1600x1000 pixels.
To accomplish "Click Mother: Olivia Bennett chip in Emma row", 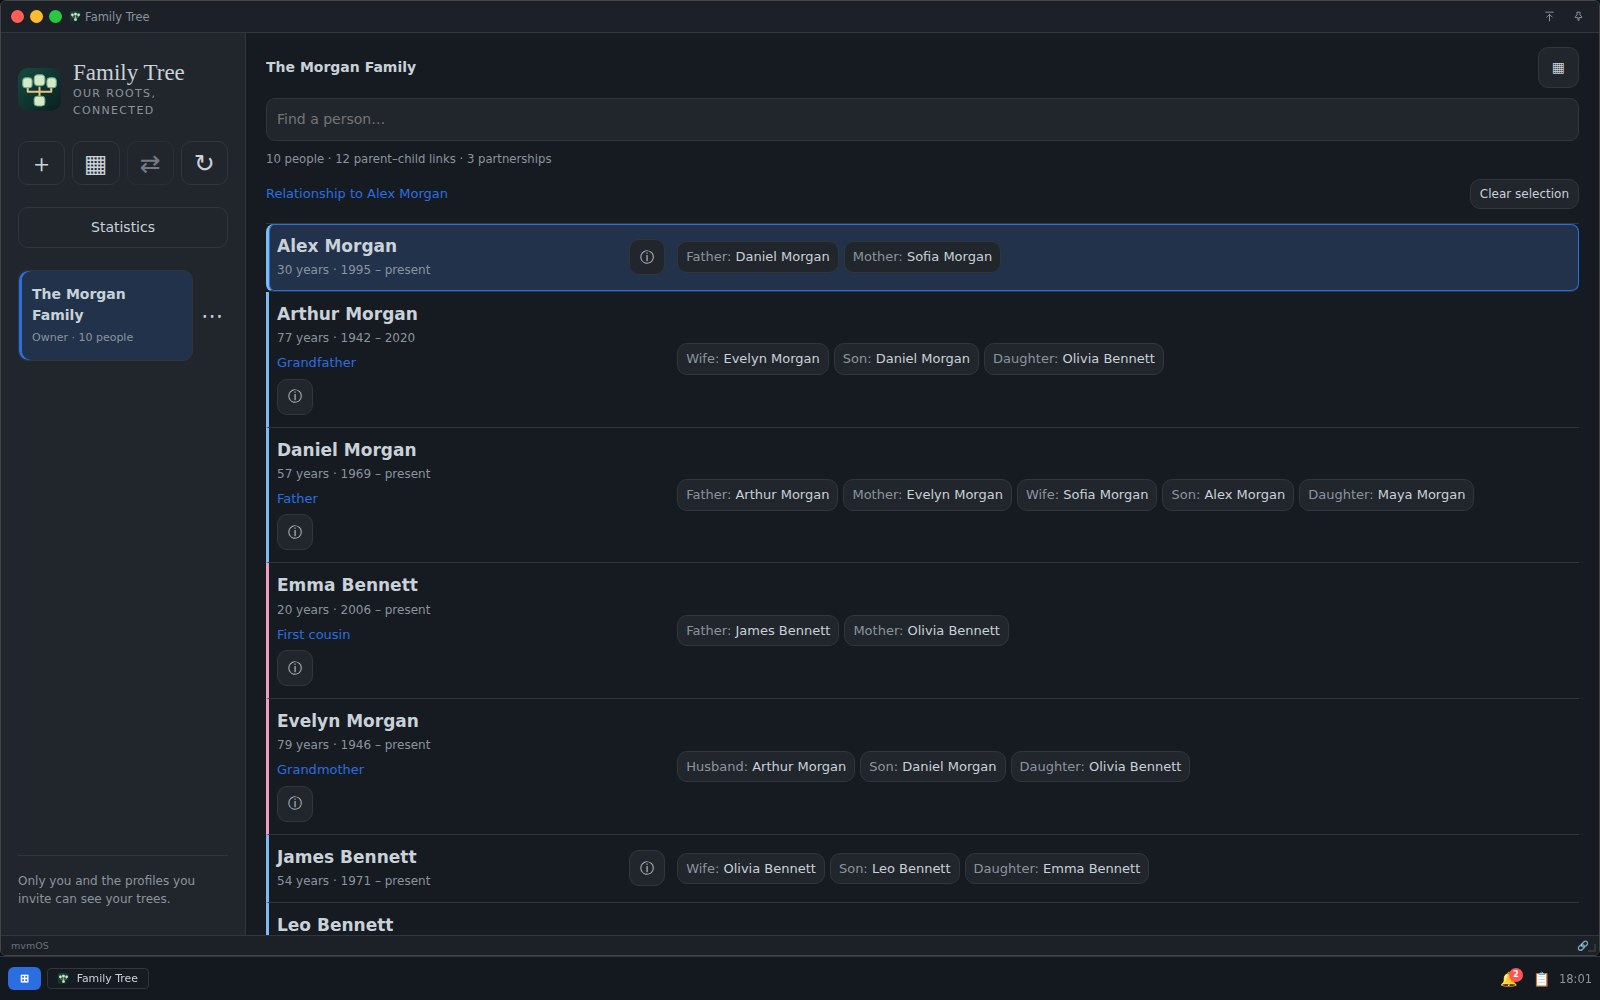I will [926, 631].
